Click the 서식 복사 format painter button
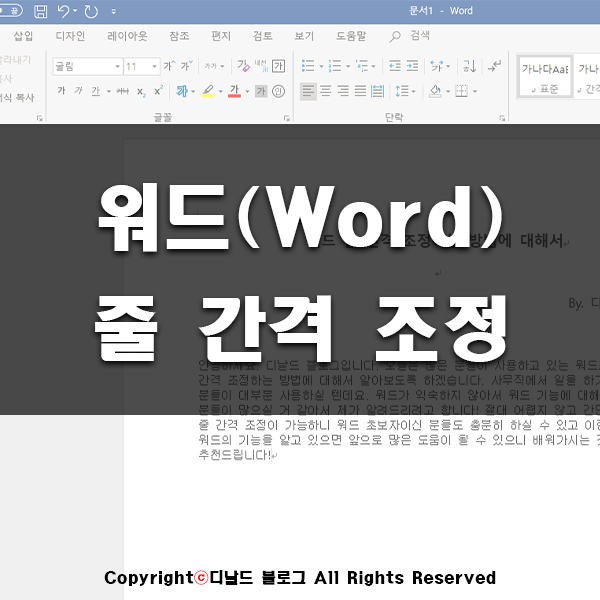600x600 pixels. tap(17, 98)
